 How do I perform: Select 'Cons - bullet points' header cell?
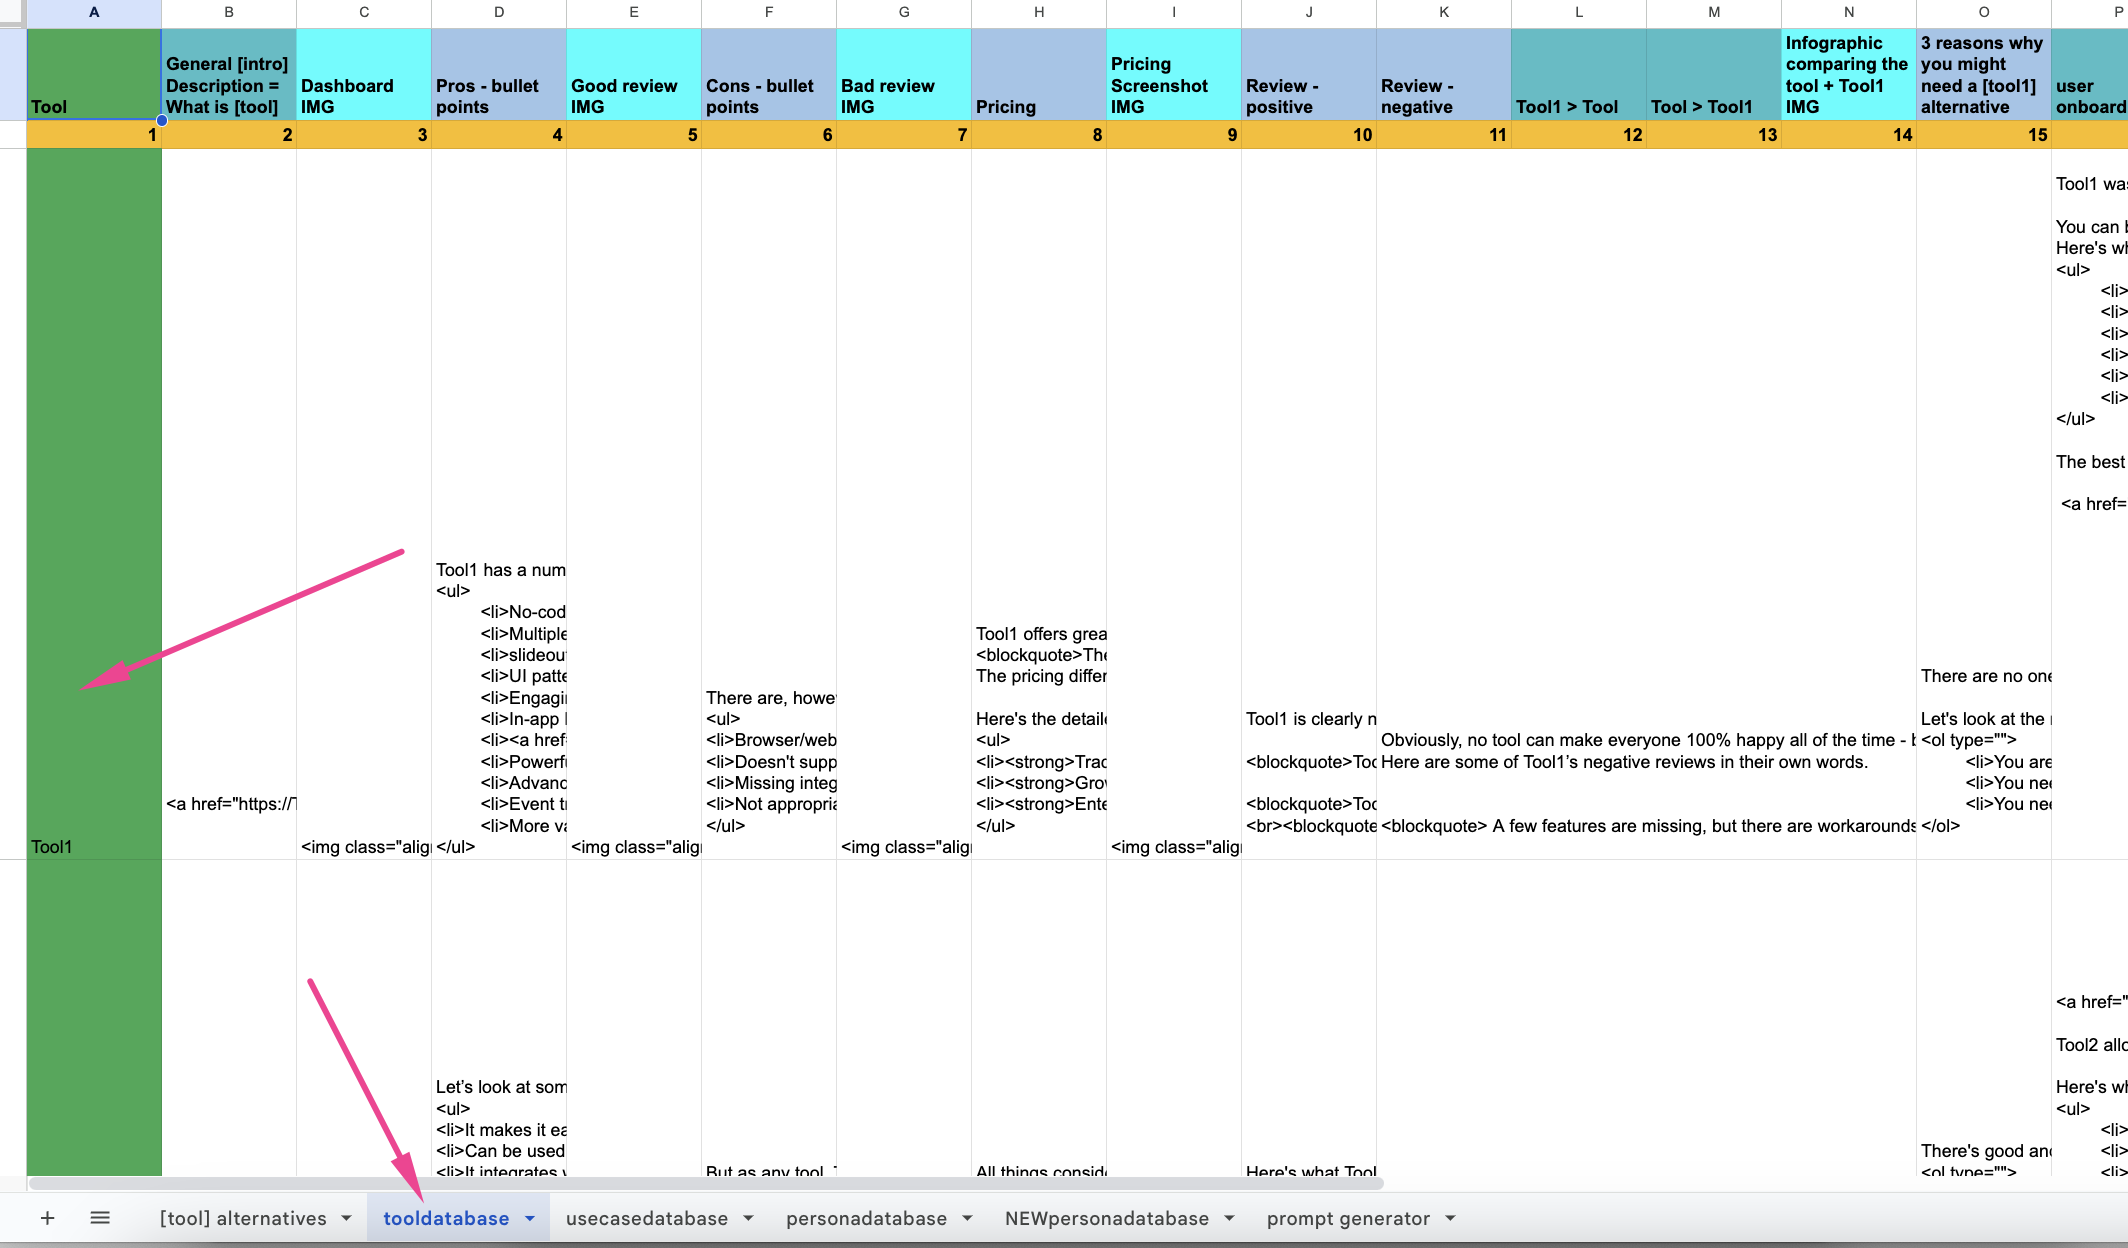769,74
